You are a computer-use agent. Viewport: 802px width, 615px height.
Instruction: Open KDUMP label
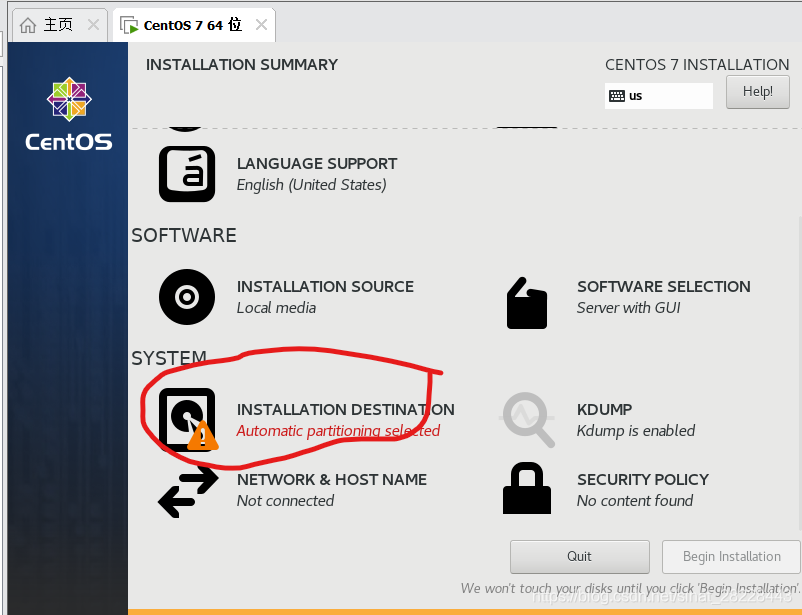click(605, 409)
